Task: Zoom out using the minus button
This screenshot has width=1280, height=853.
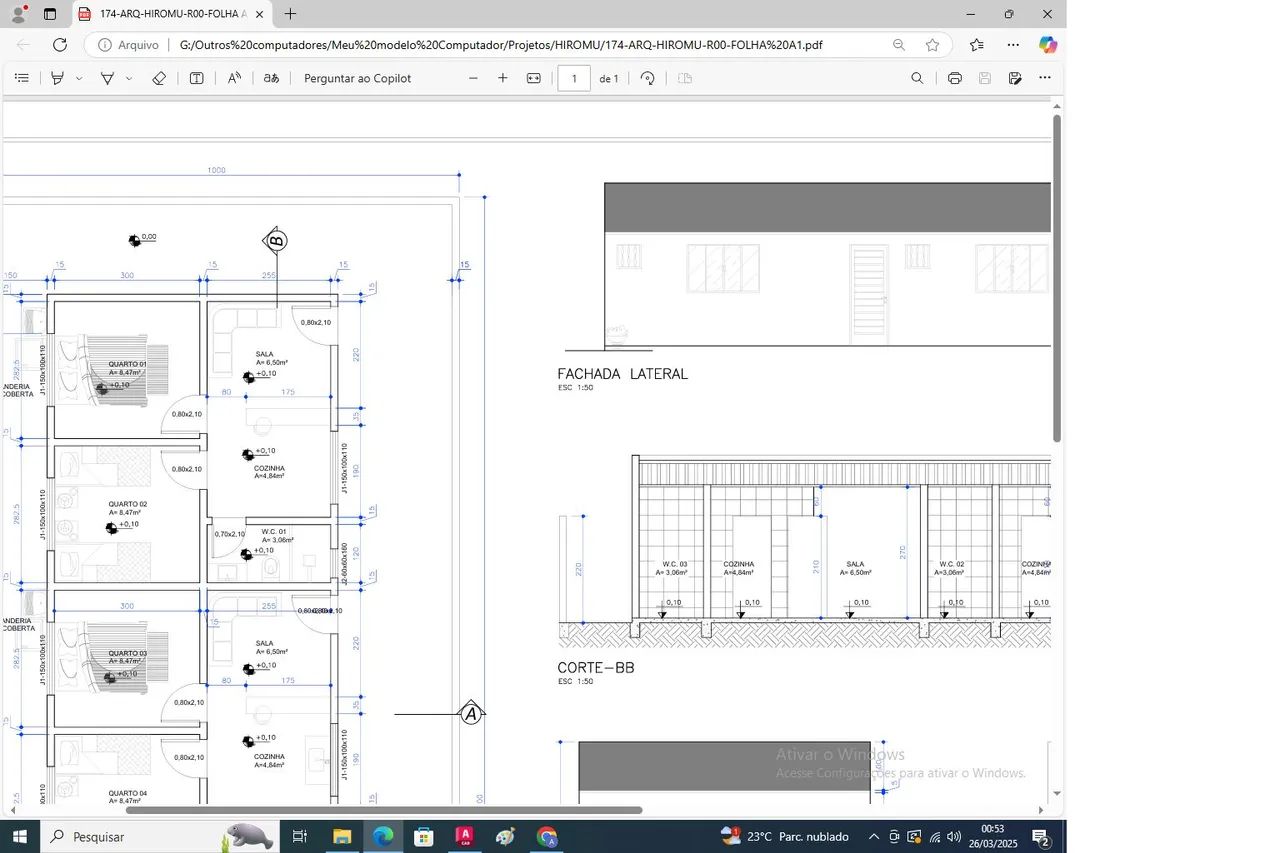Action: click(473, 78)
